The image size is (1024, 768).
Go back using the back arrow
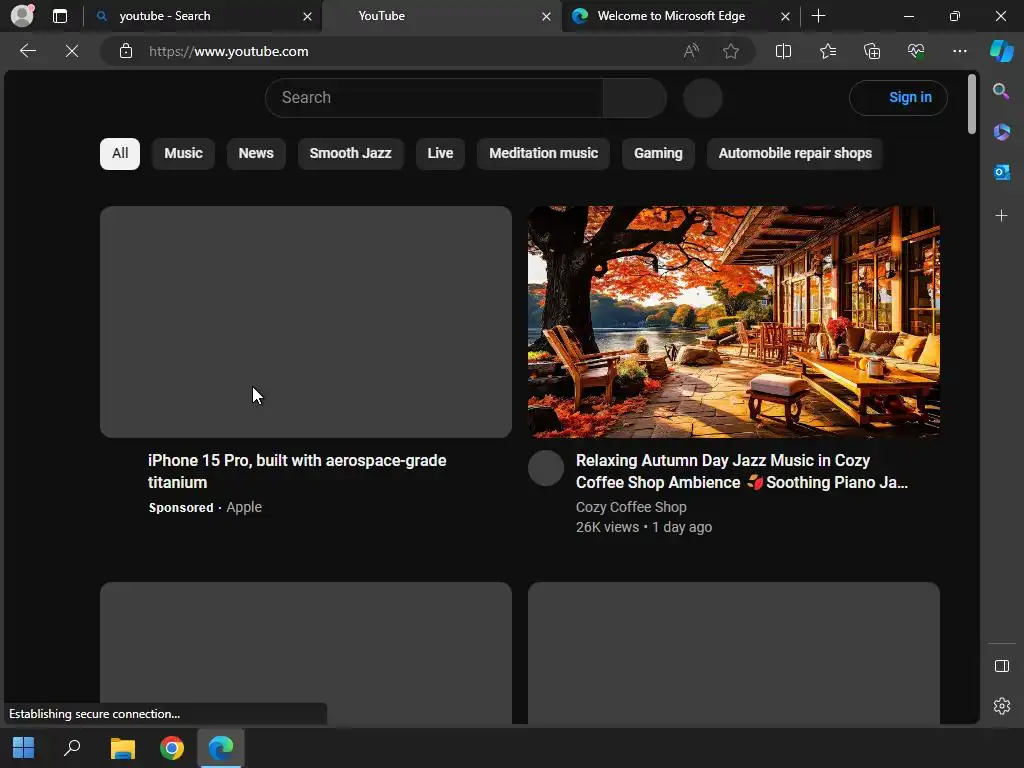[x=28, y=51]
